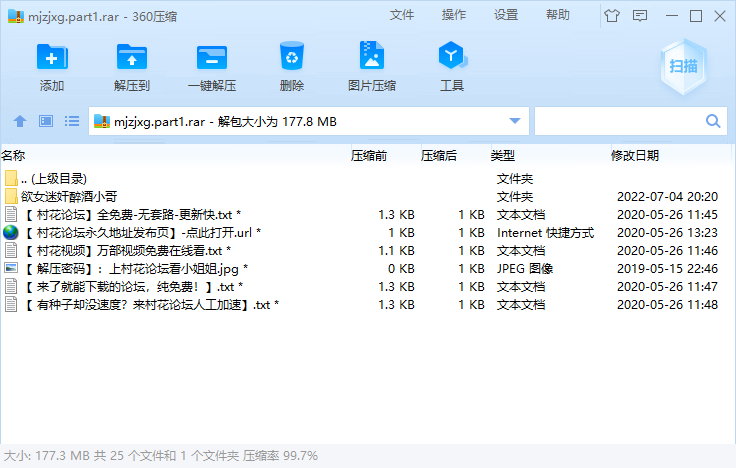This screenshot has width=736, height=468.
Task: Click inside the search input field
Action: pyautogui.click(x=618, y=121)
